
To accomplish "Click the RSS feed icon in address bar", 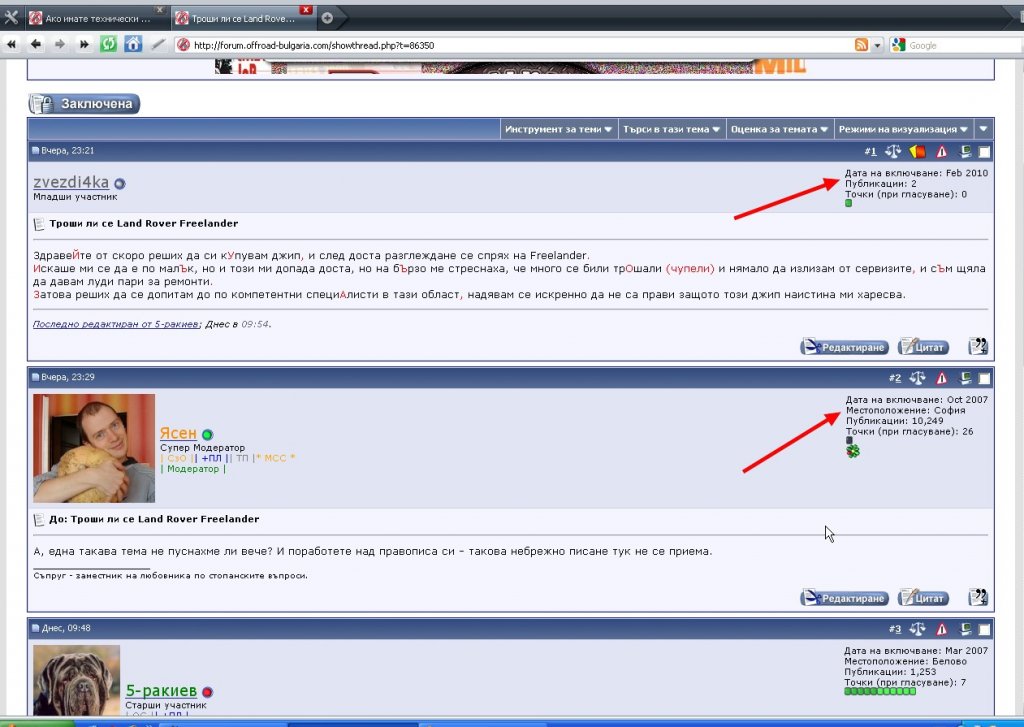I will point(861,44).
